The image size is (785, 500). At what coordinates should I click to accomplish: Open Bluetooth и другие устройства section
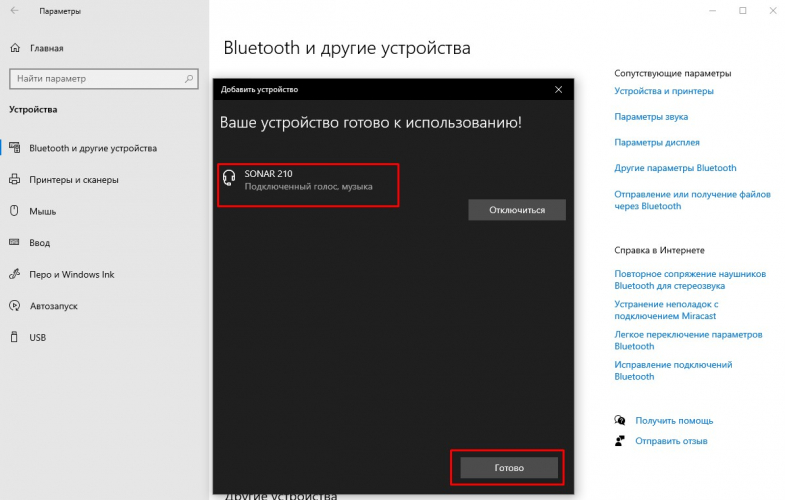93,148
